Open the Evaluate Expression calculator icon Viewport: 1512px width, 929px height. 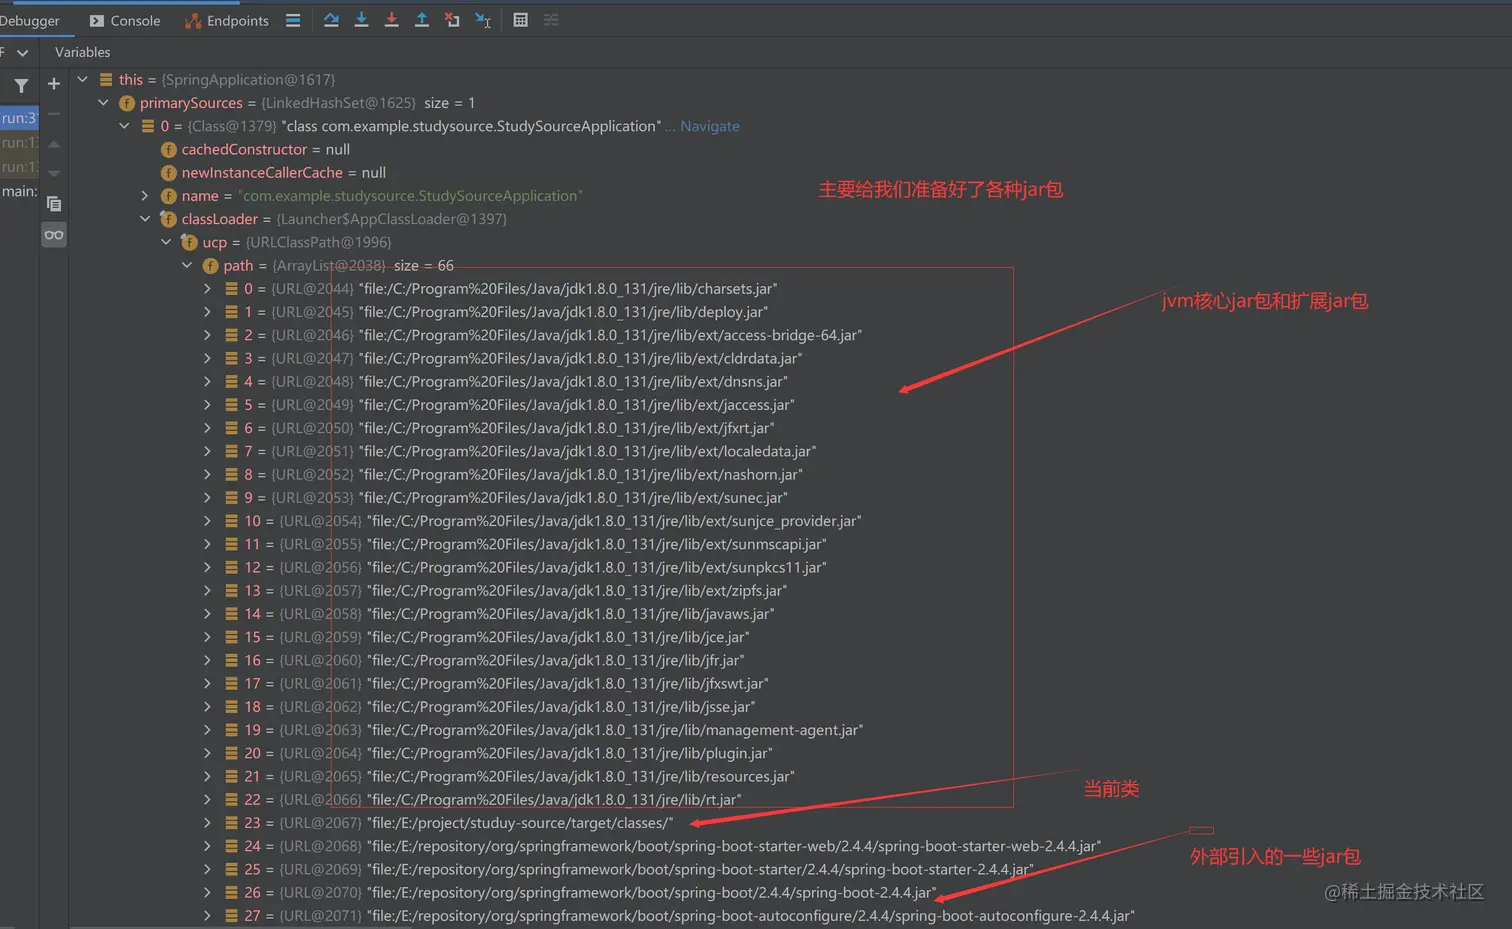(x=520, y=20)
